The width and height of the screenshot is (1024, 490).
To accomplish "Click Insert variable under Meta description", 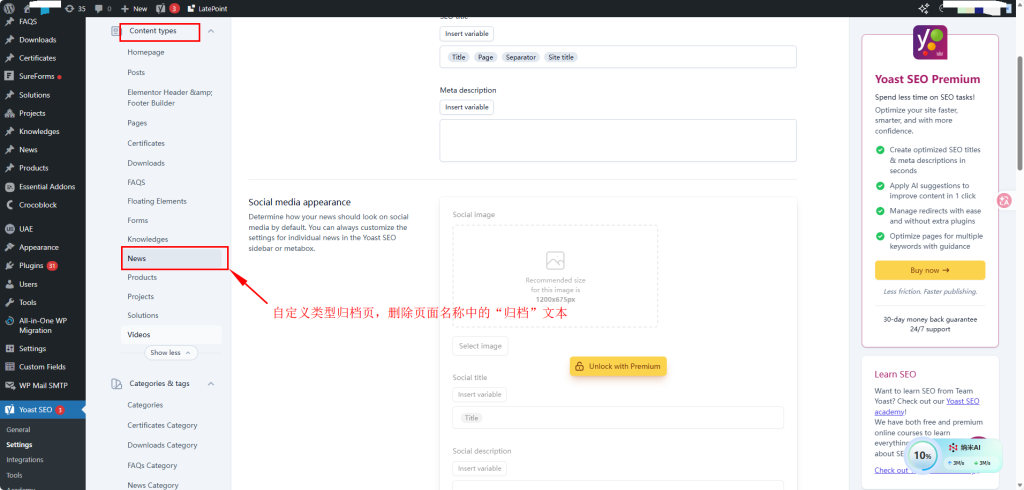I will [466, 107].
